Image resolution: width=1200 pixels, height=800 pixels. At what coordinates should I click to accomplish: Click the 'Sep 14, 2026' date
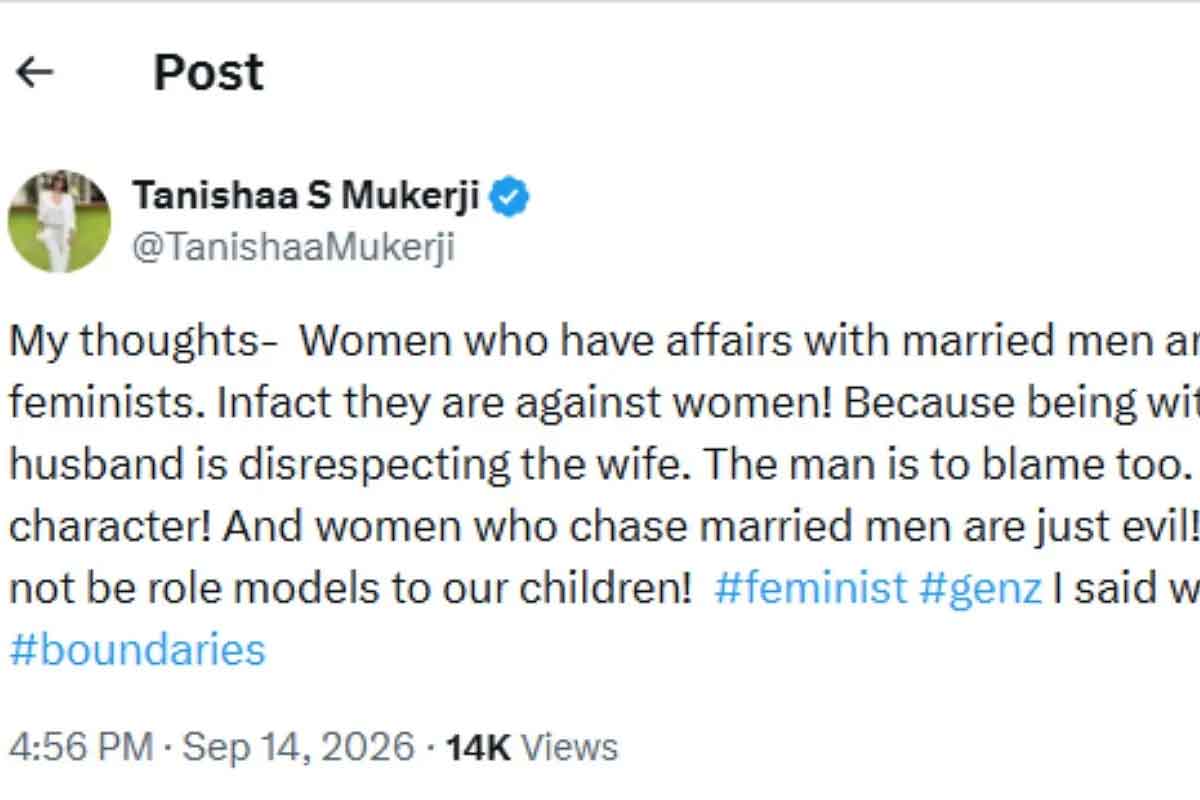(300, 747)
